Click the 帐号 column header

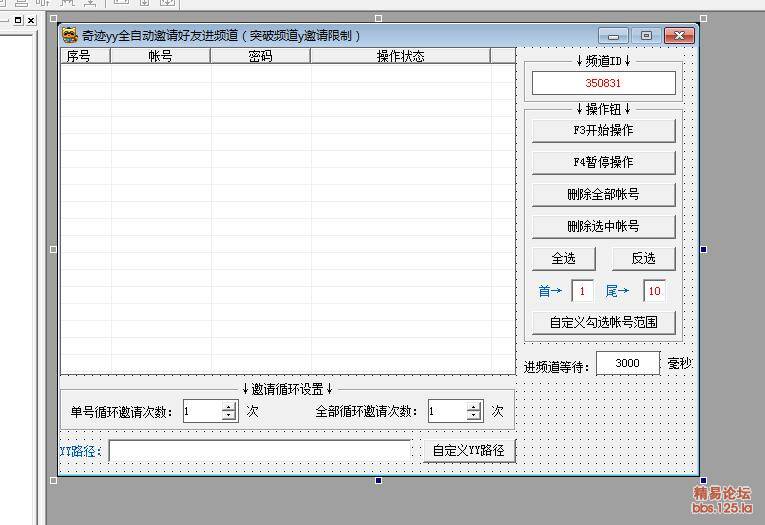click(x=160, y=56)
